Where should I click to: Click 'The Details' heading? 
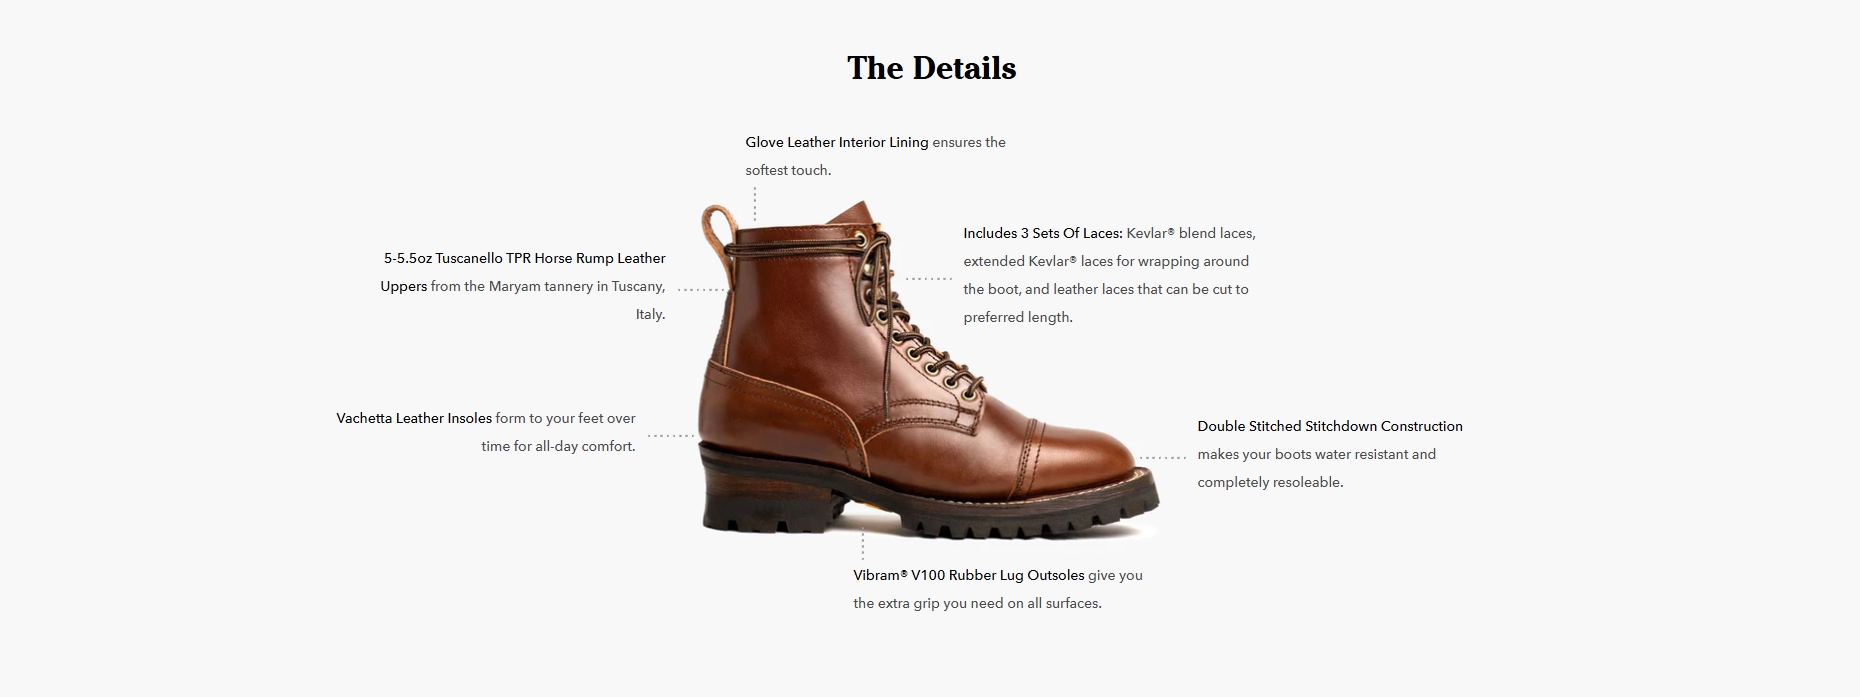[931, 68]
